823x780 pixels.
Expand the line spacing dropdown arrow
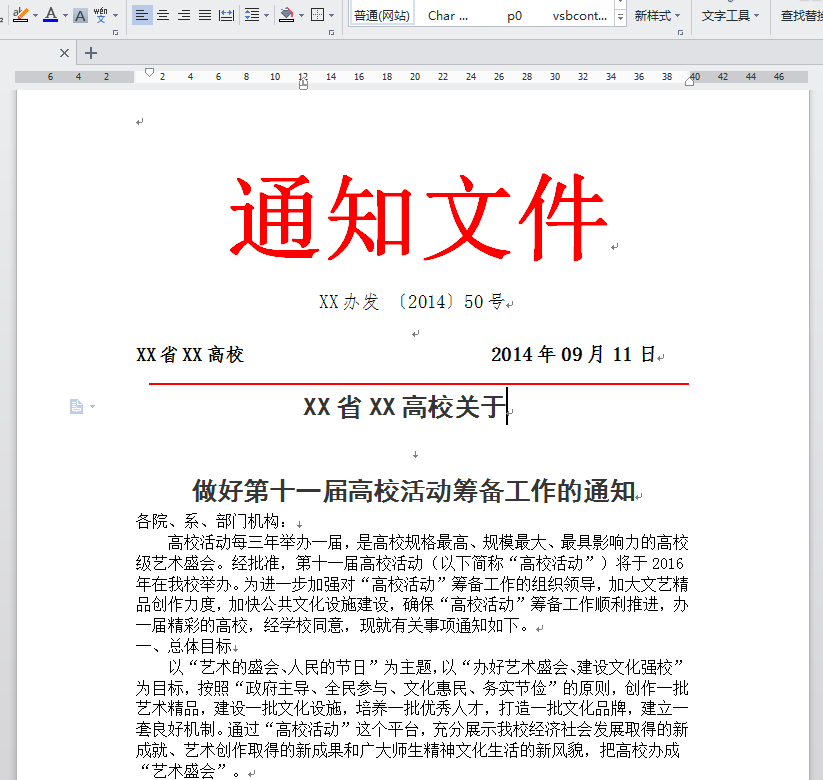[x=265, y=16]
